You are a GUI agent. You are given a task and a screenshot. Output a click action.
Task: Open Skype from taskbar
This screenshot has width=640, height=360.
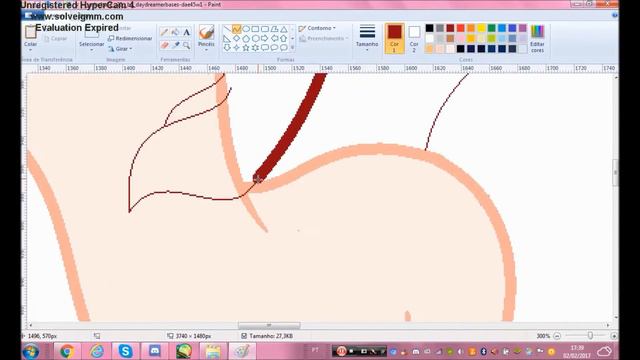[x=125, y=351]
